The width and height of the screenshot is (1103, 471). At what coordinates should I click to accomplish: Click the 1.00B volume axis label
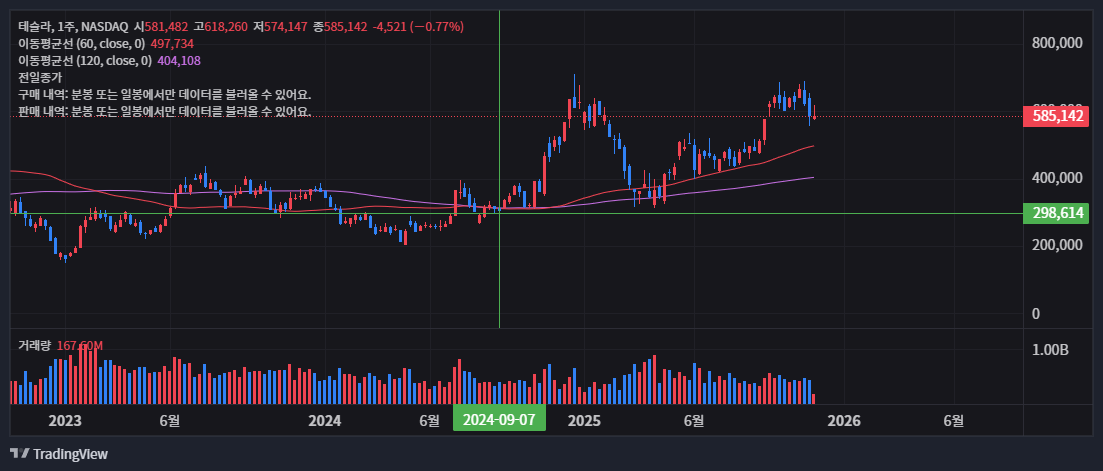(1050, 350)
